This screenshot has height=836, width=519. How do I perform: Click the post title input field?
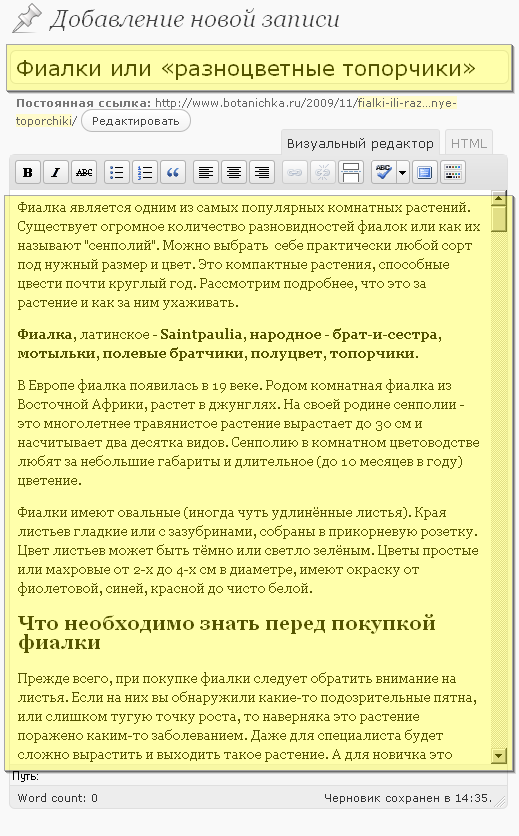259,69
